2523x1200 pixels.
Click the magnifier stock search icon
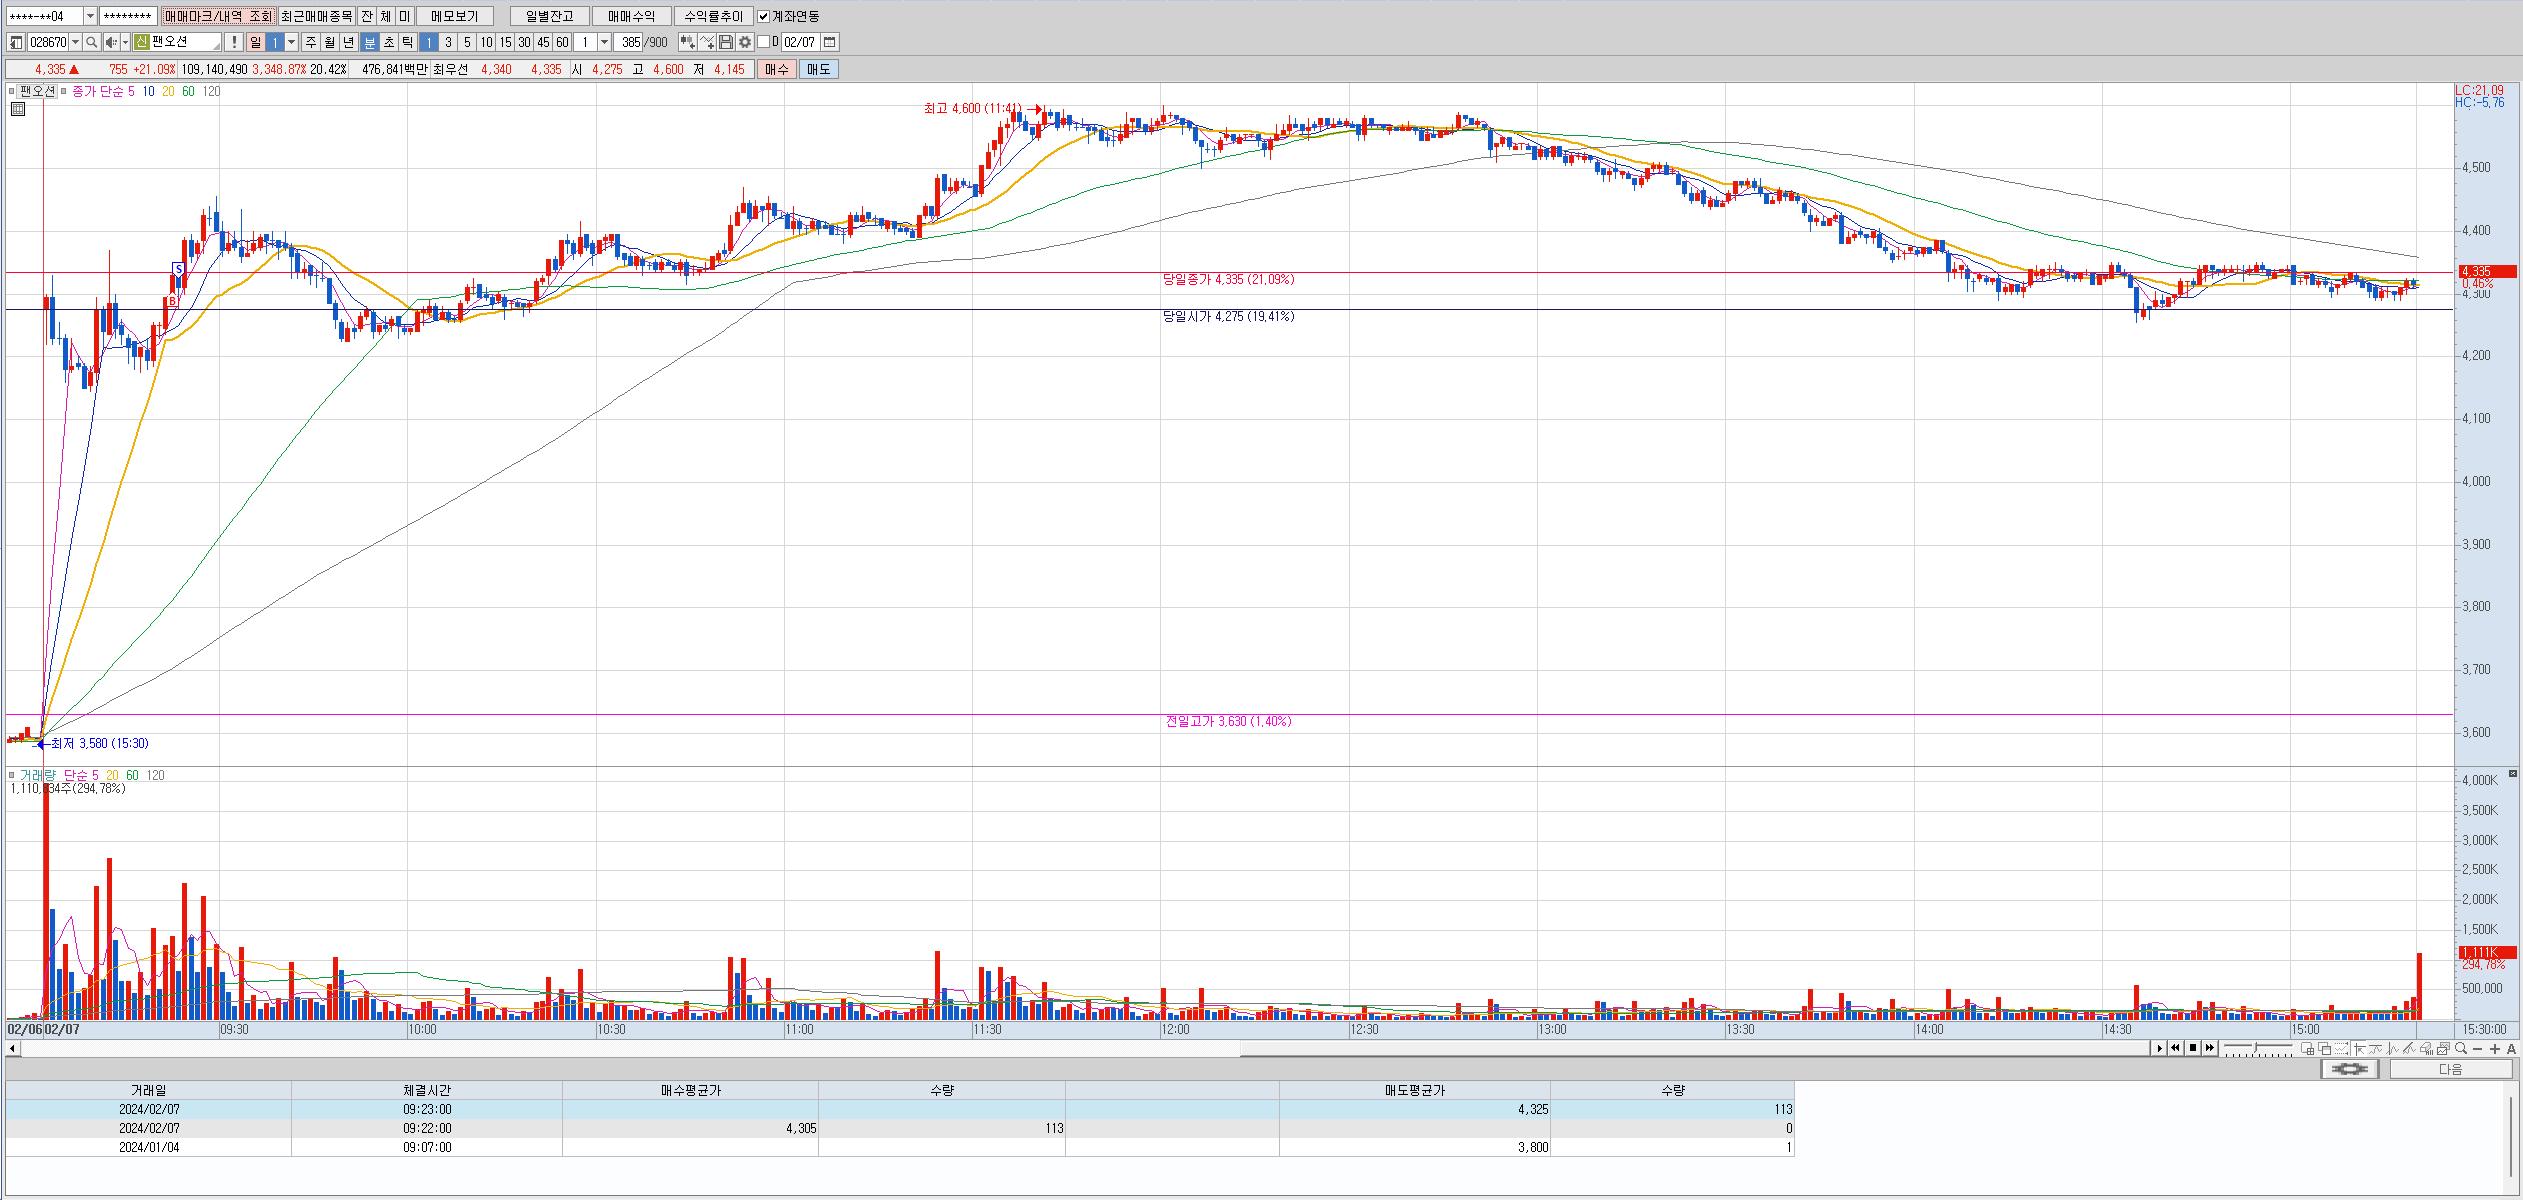(91, 42)
